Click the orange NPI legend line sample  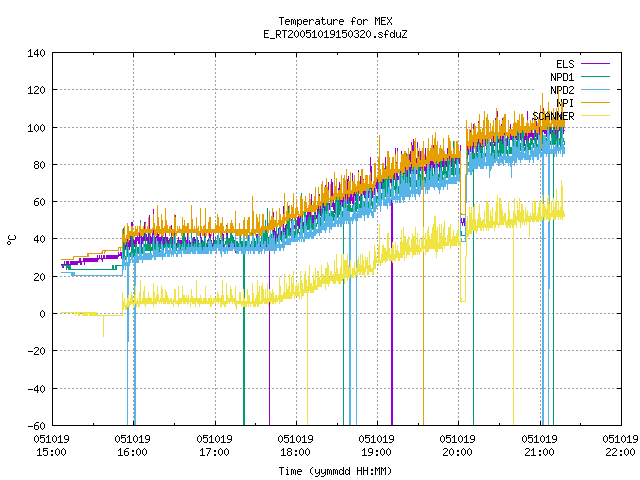596,103
